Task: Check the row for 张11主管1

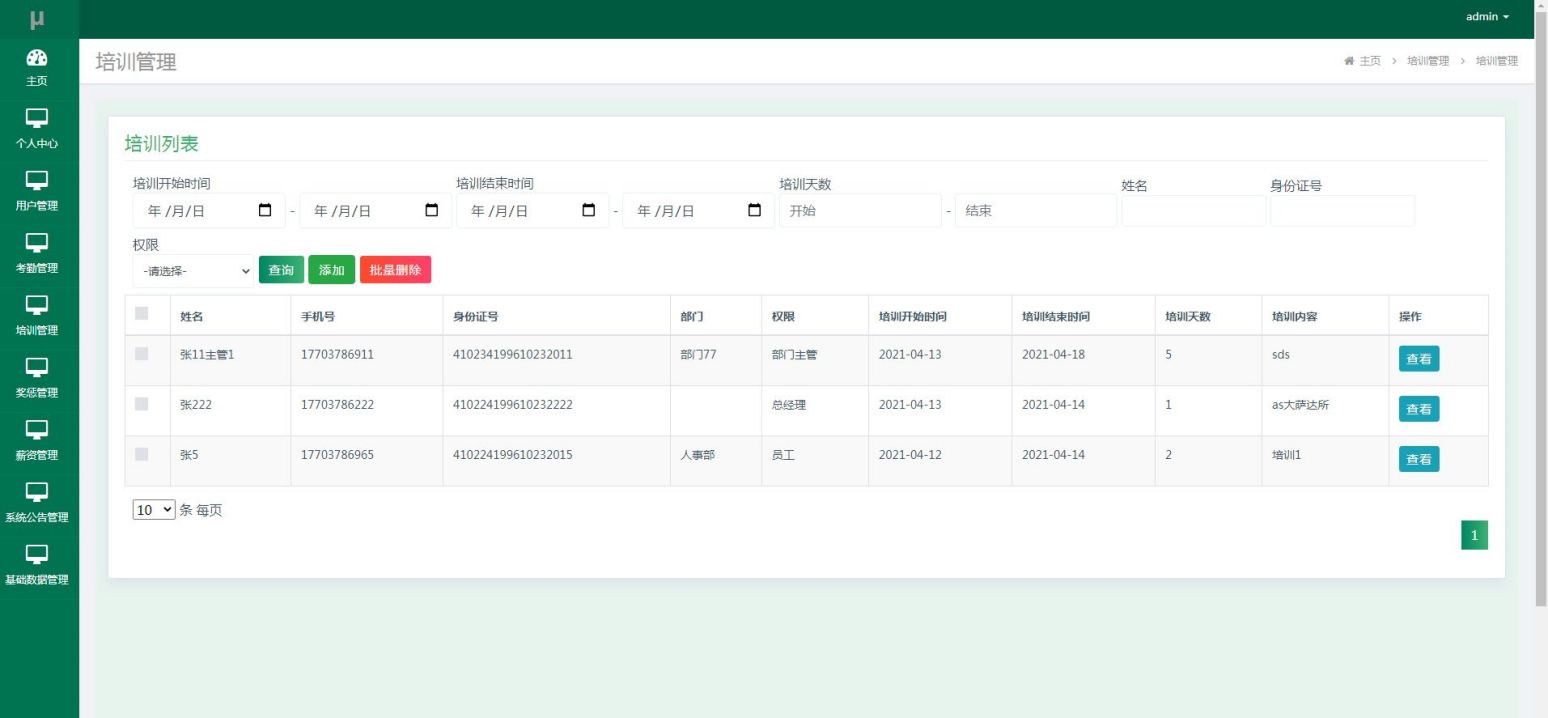Action: (x=141, y=353)
